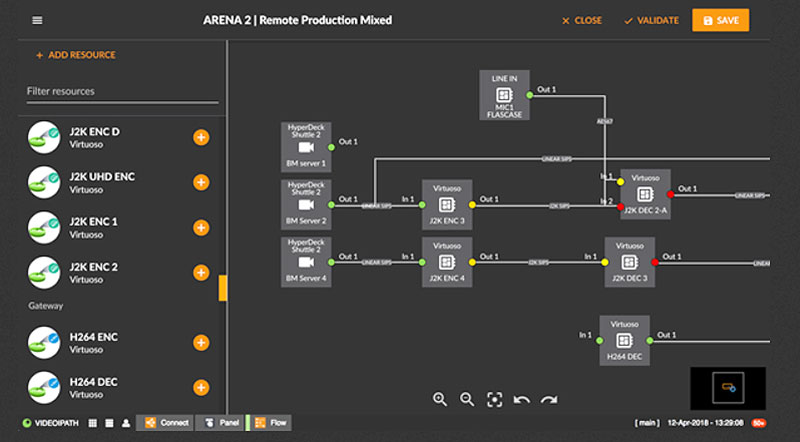Zoom in on the flow canvas
Viewport: 800px width, 442px height.
440,399
